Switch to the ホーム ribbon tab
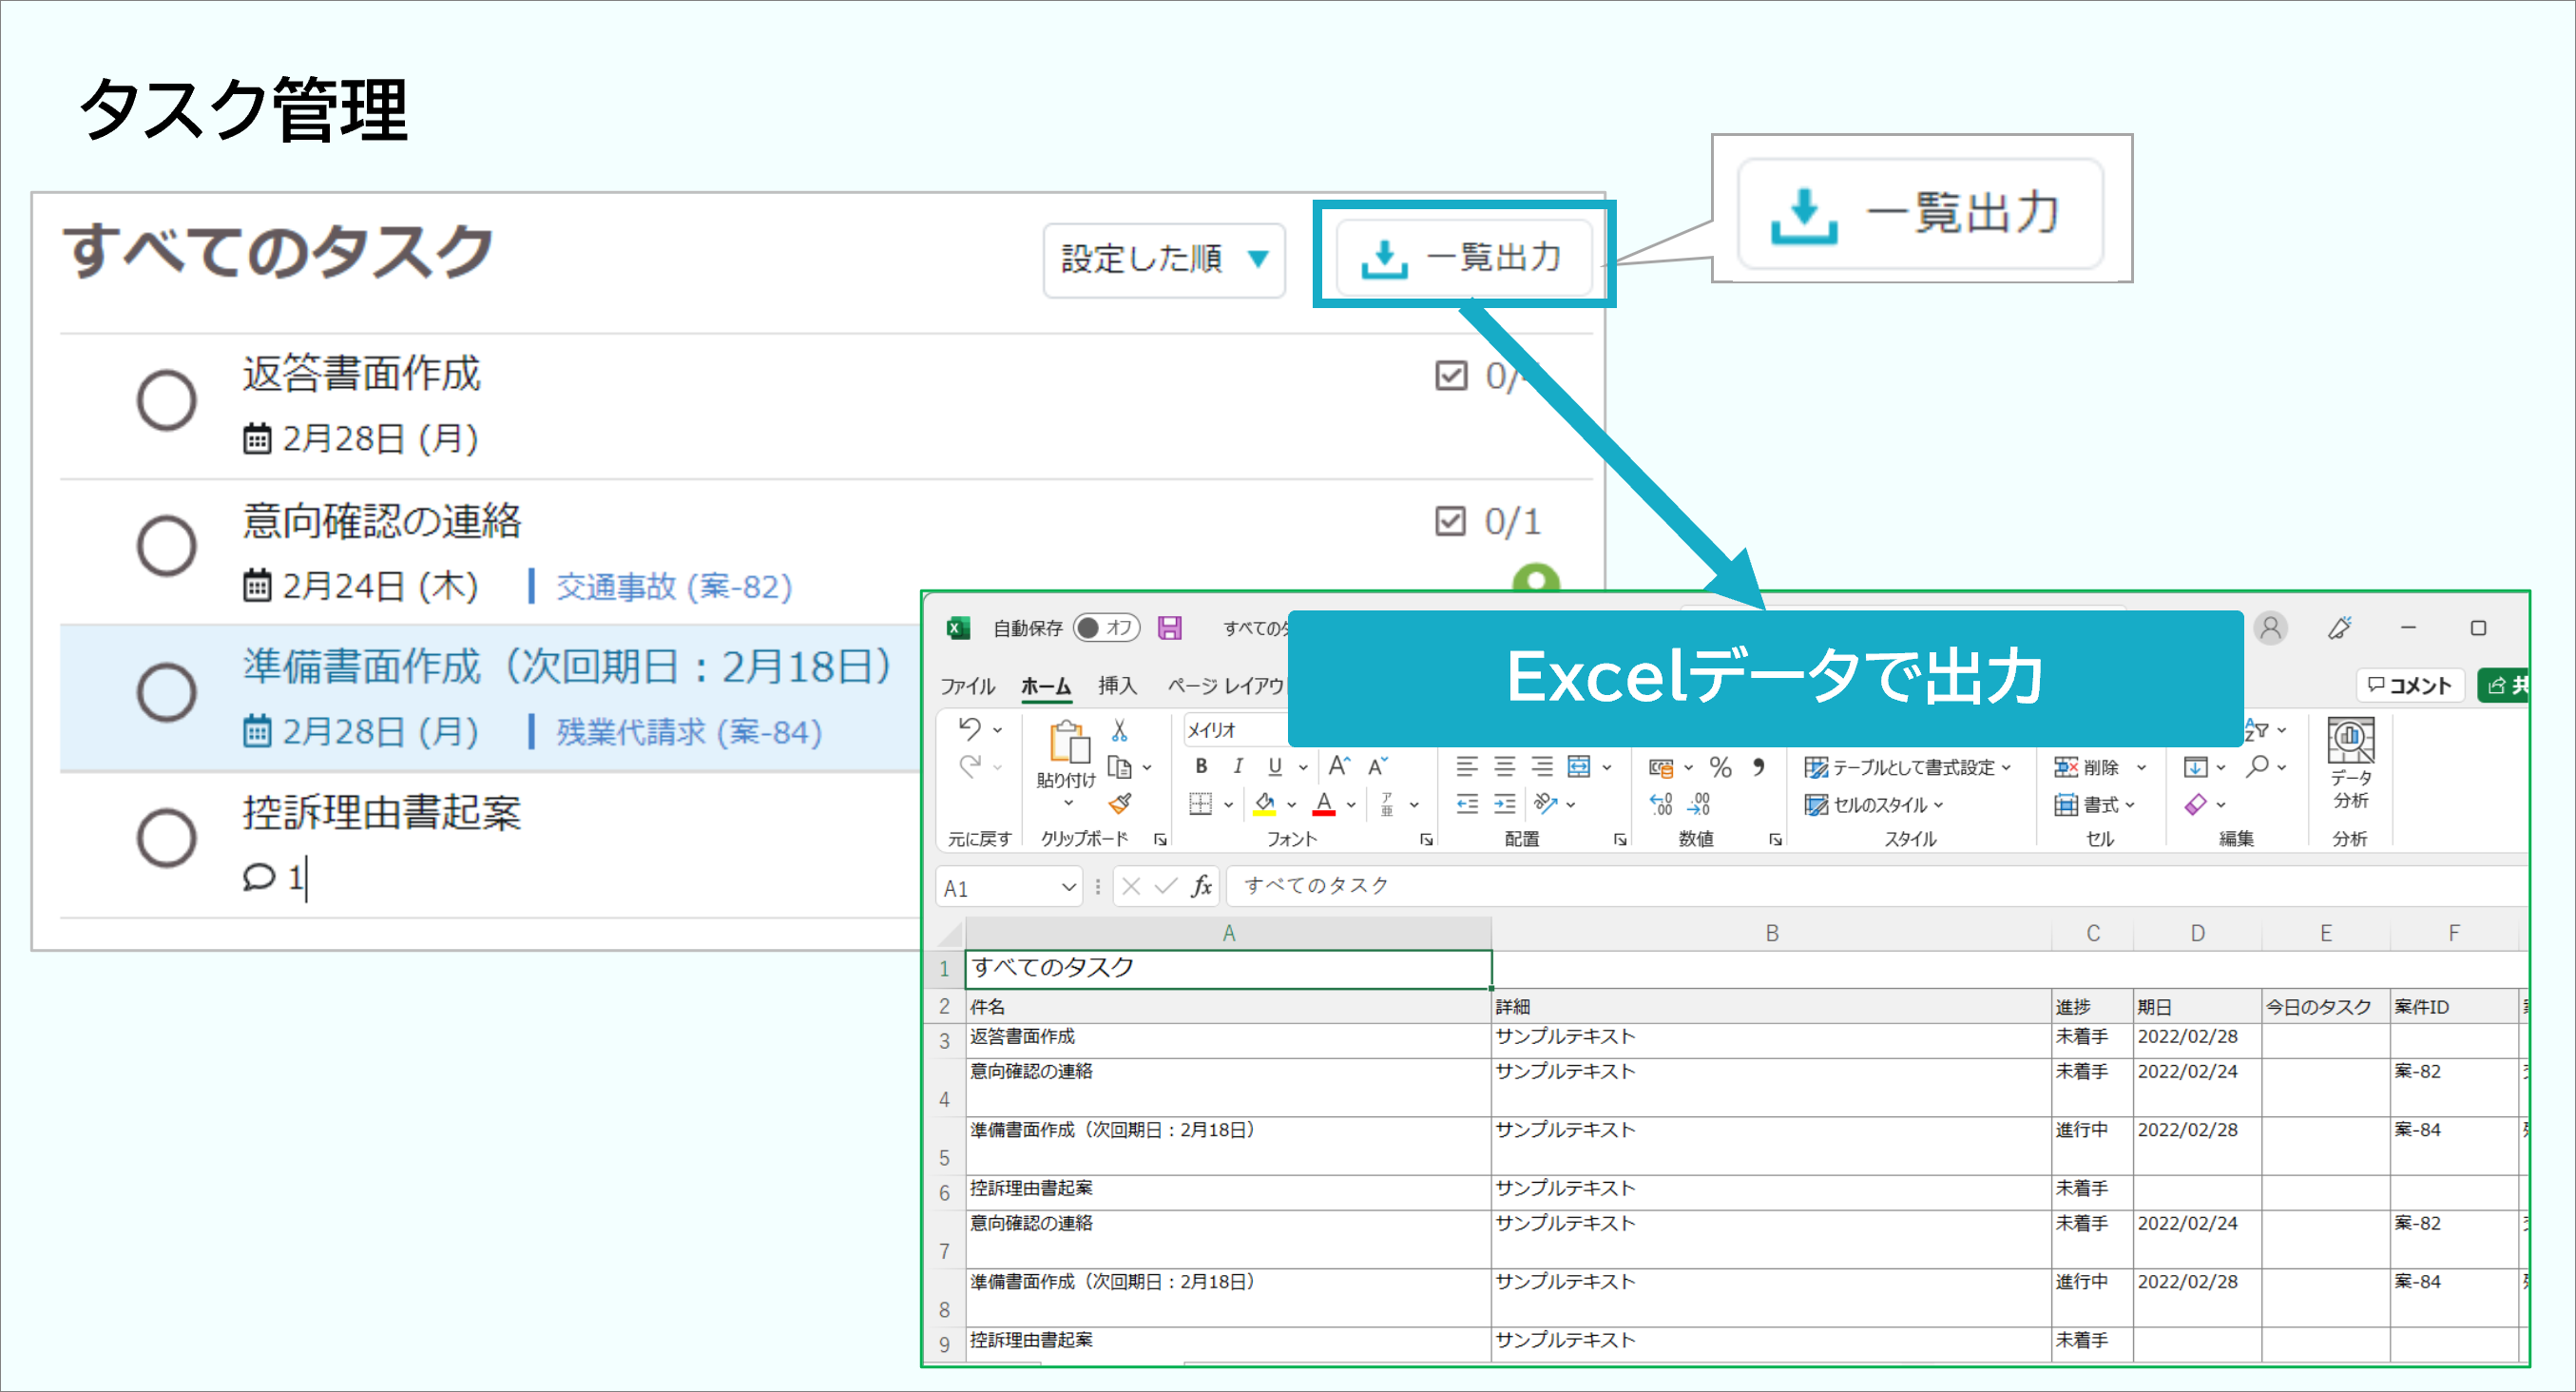 pyautogui.click(x=1046, y=686)
